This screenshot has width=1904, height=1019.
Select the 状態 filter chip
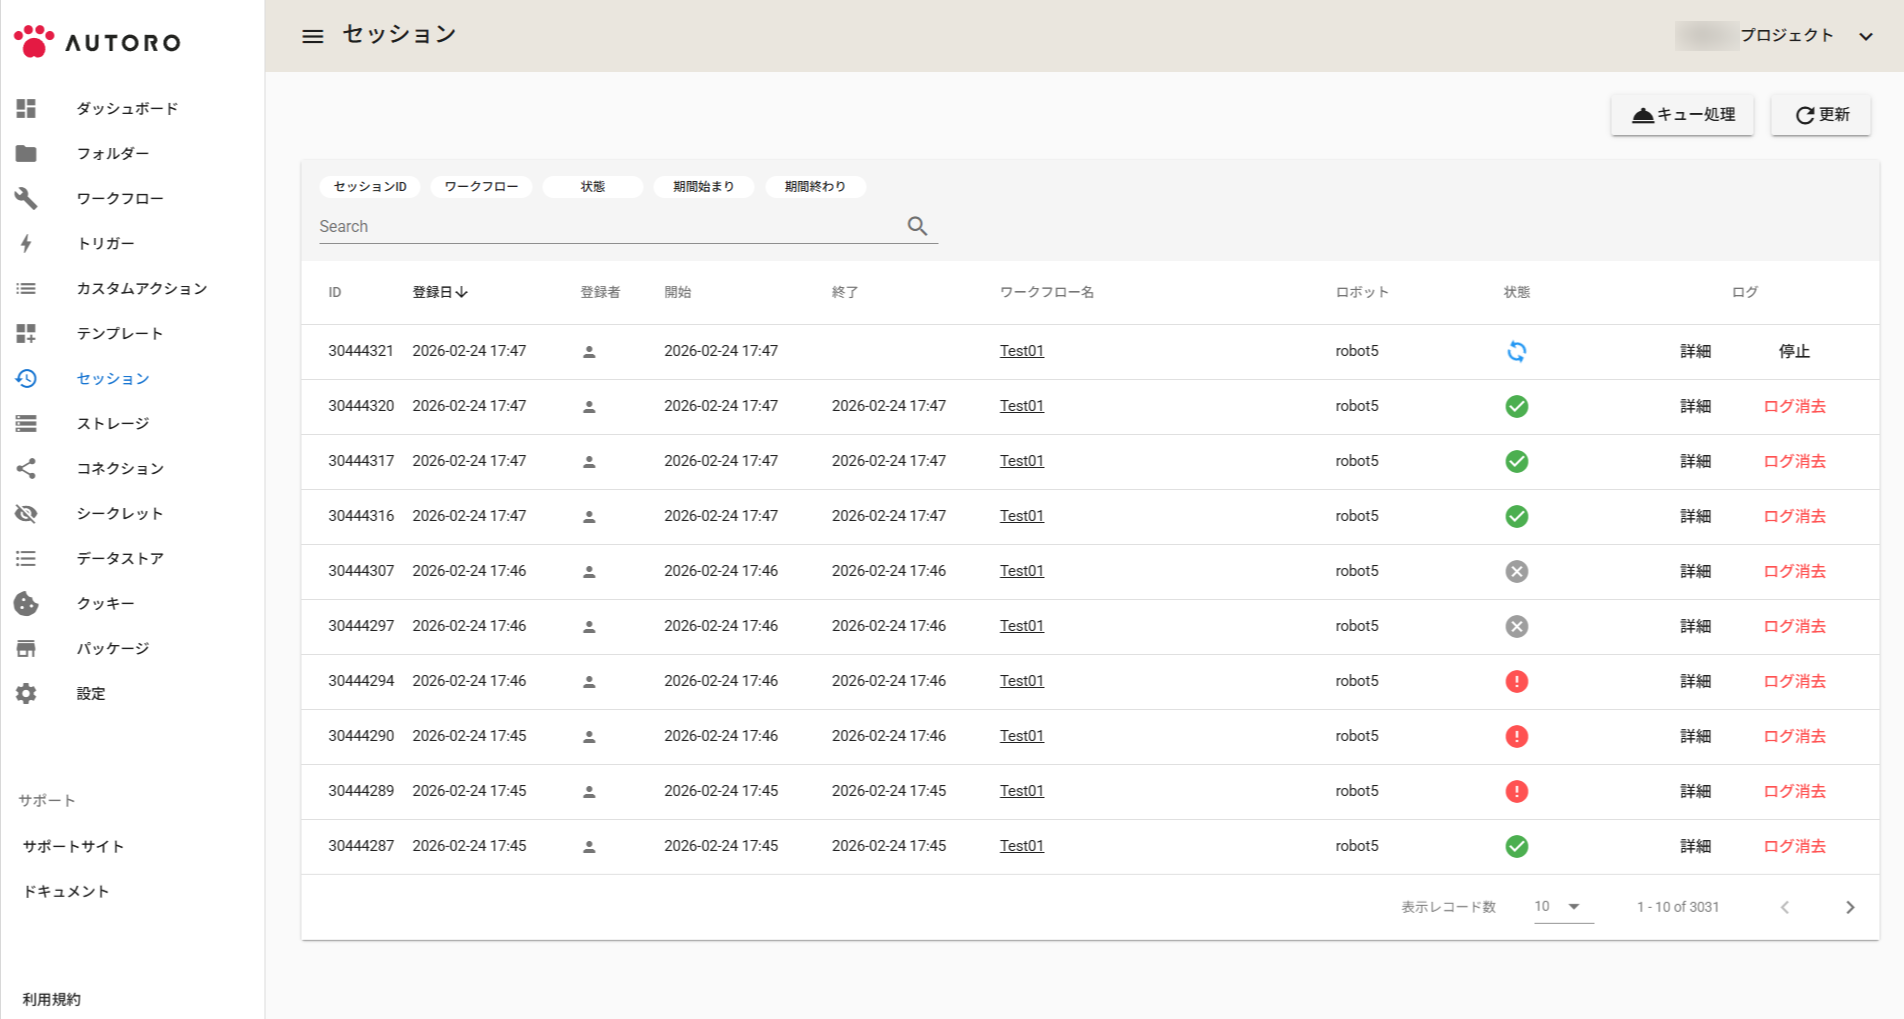coord(592,187)
